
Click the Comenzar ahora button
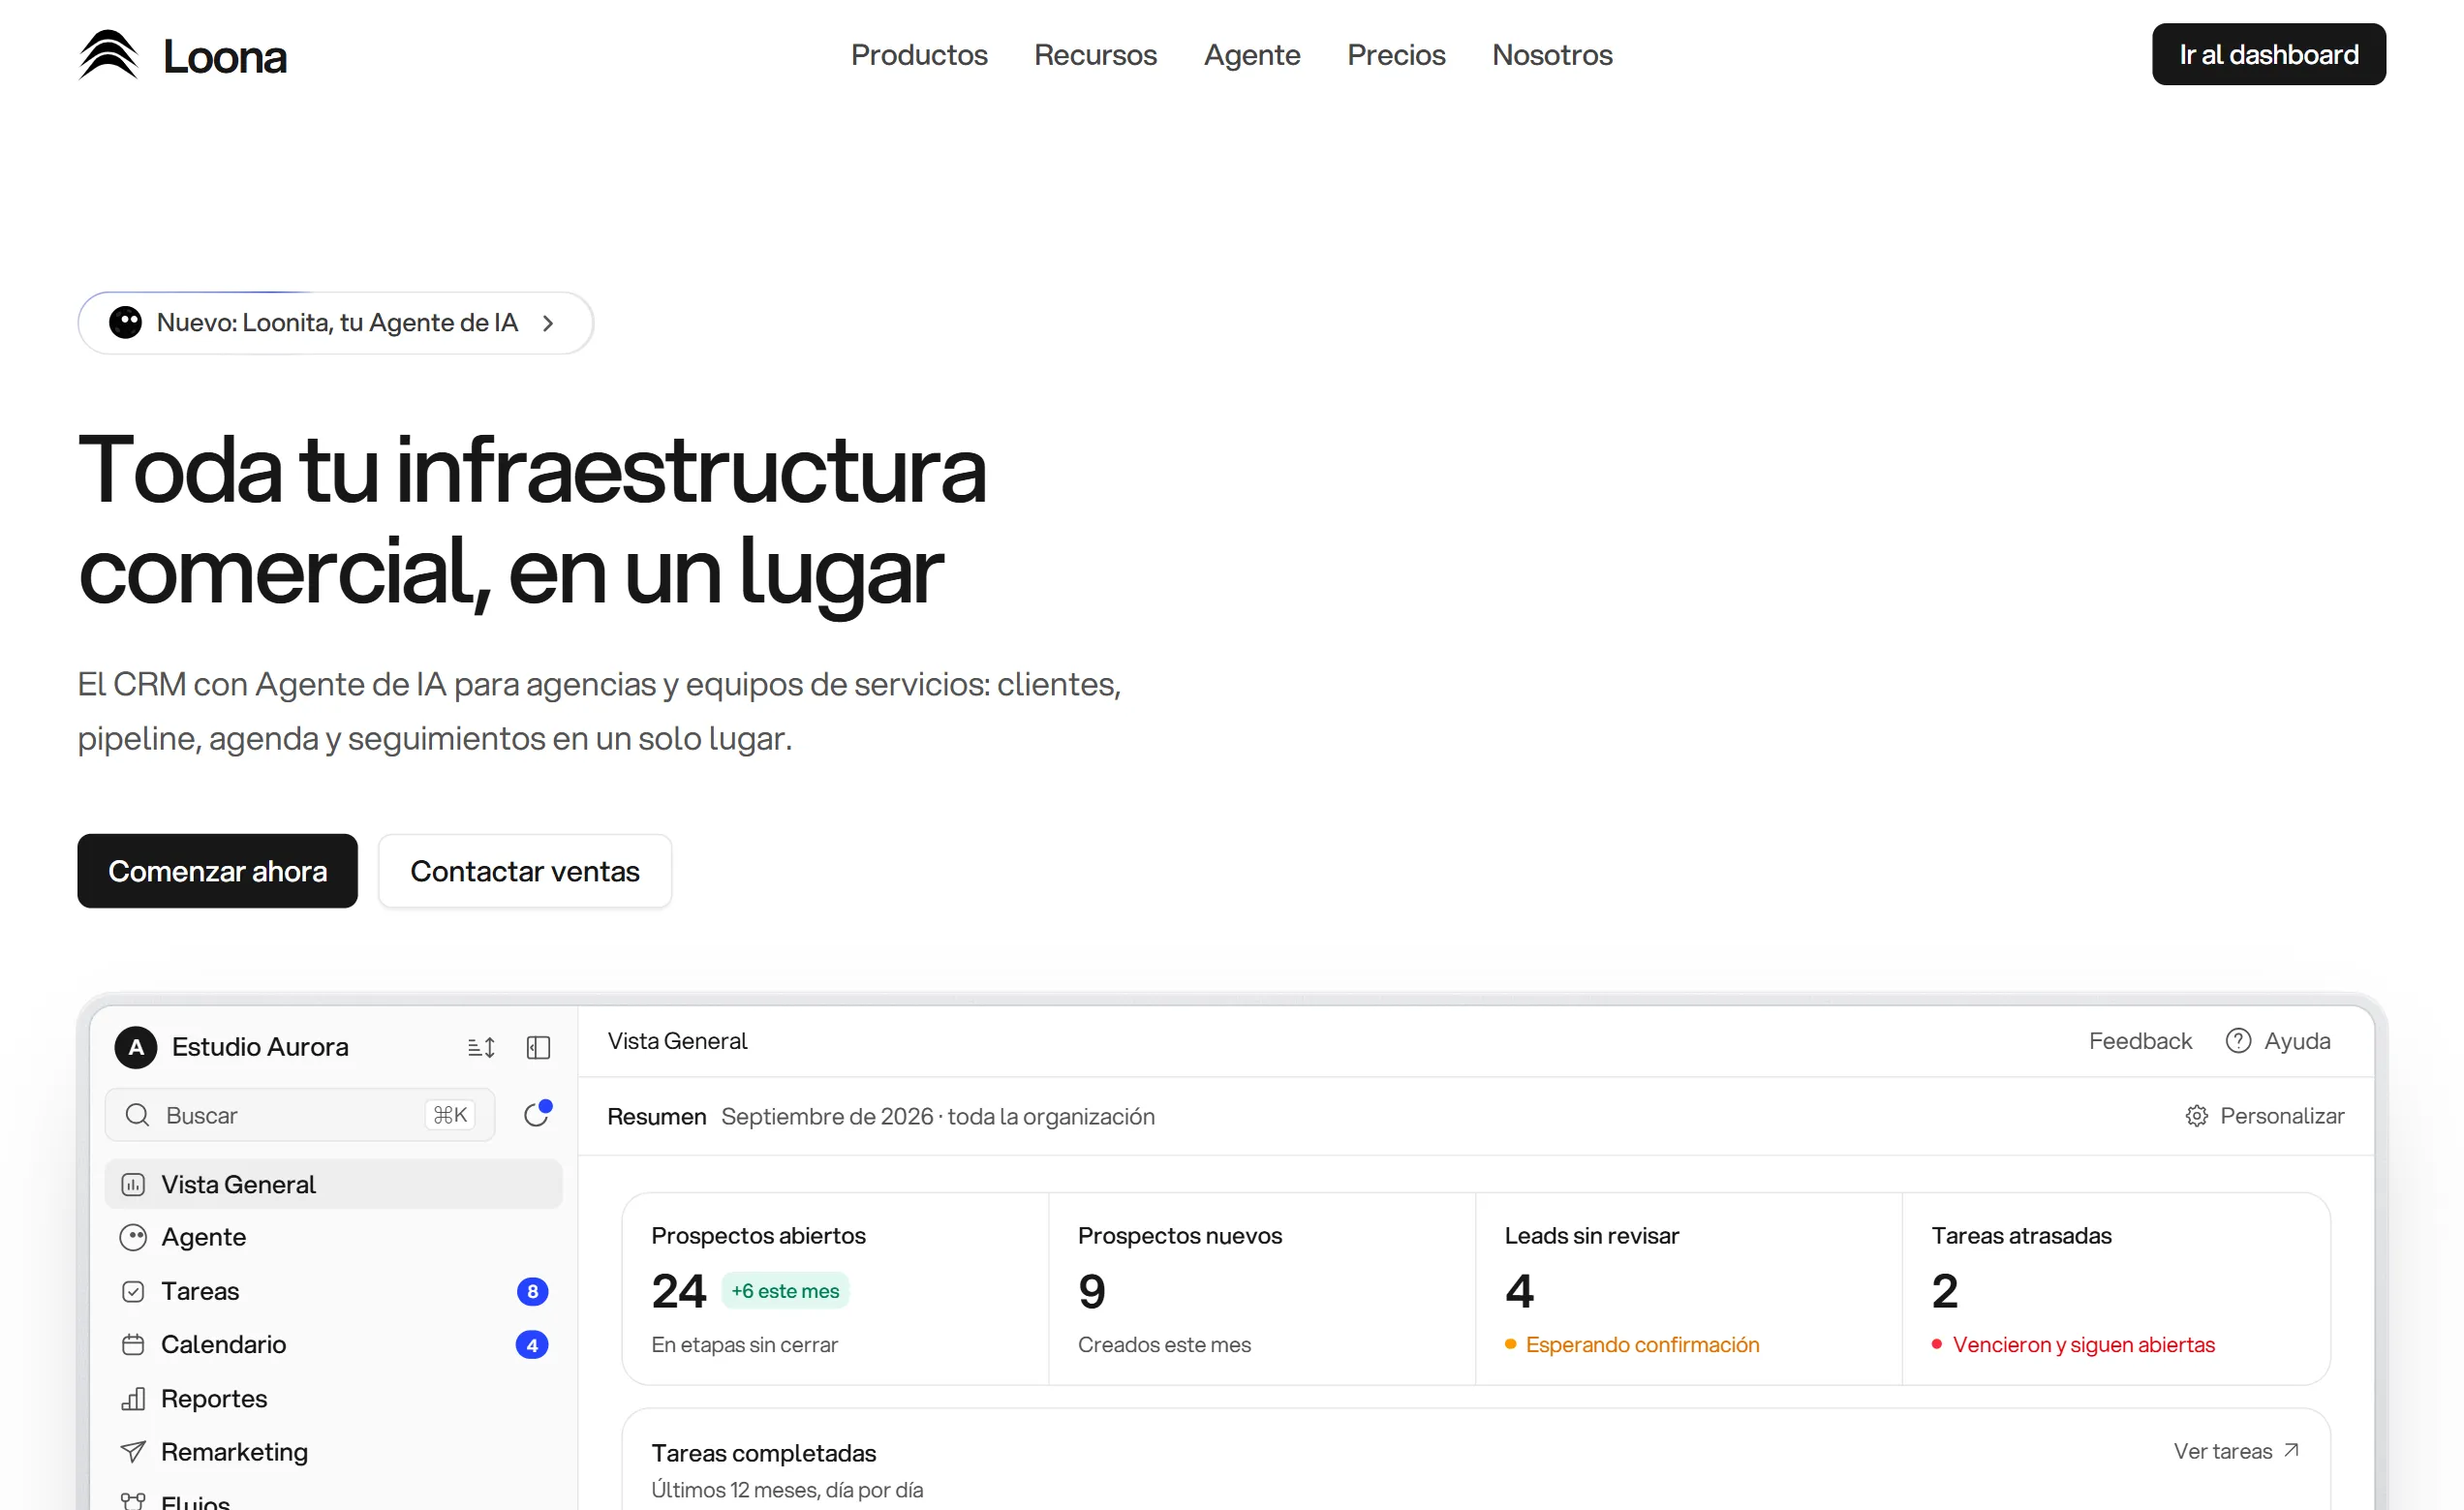coord(217,871)
